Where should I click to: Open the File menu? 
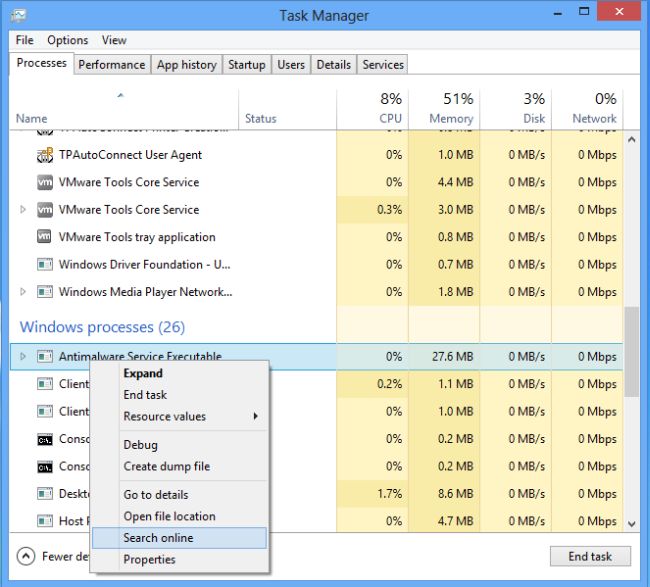[24, 40]
